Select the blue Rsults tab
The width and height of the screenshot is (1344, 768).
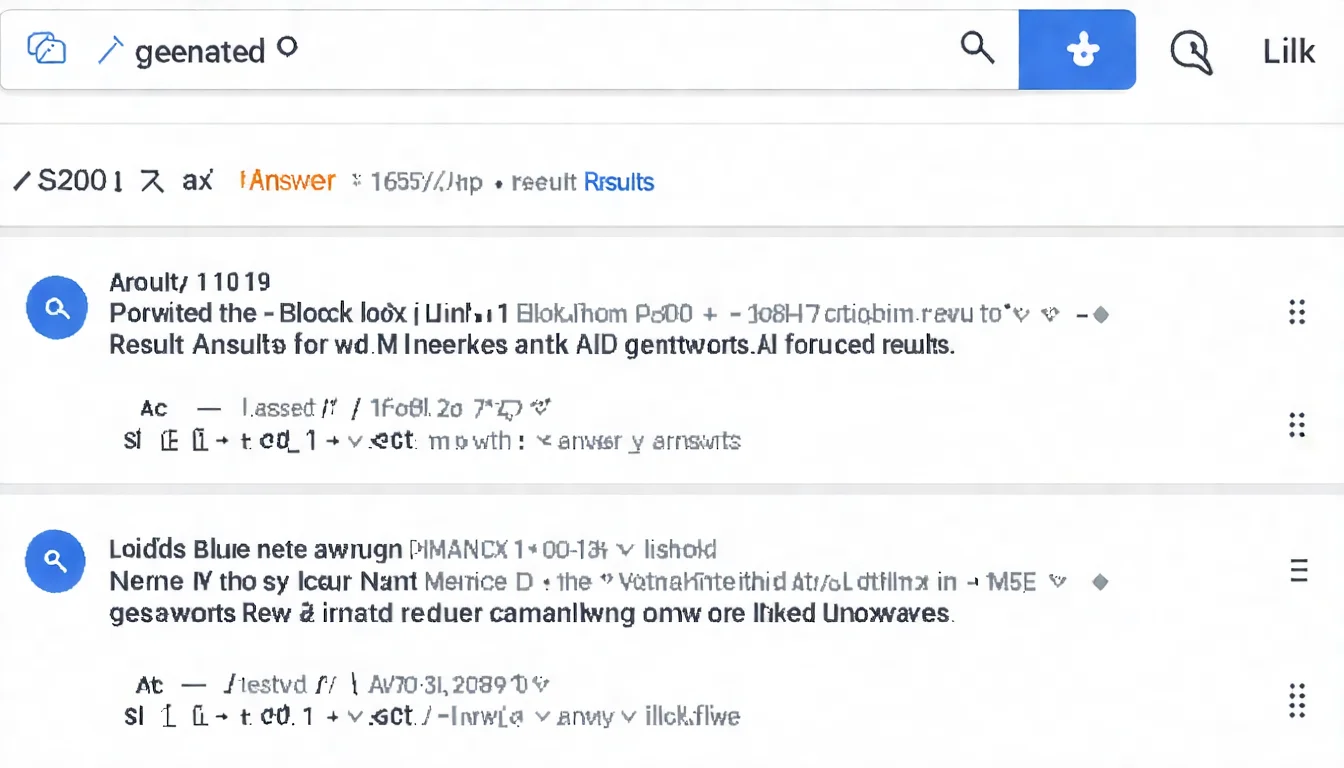coord(618,182)
